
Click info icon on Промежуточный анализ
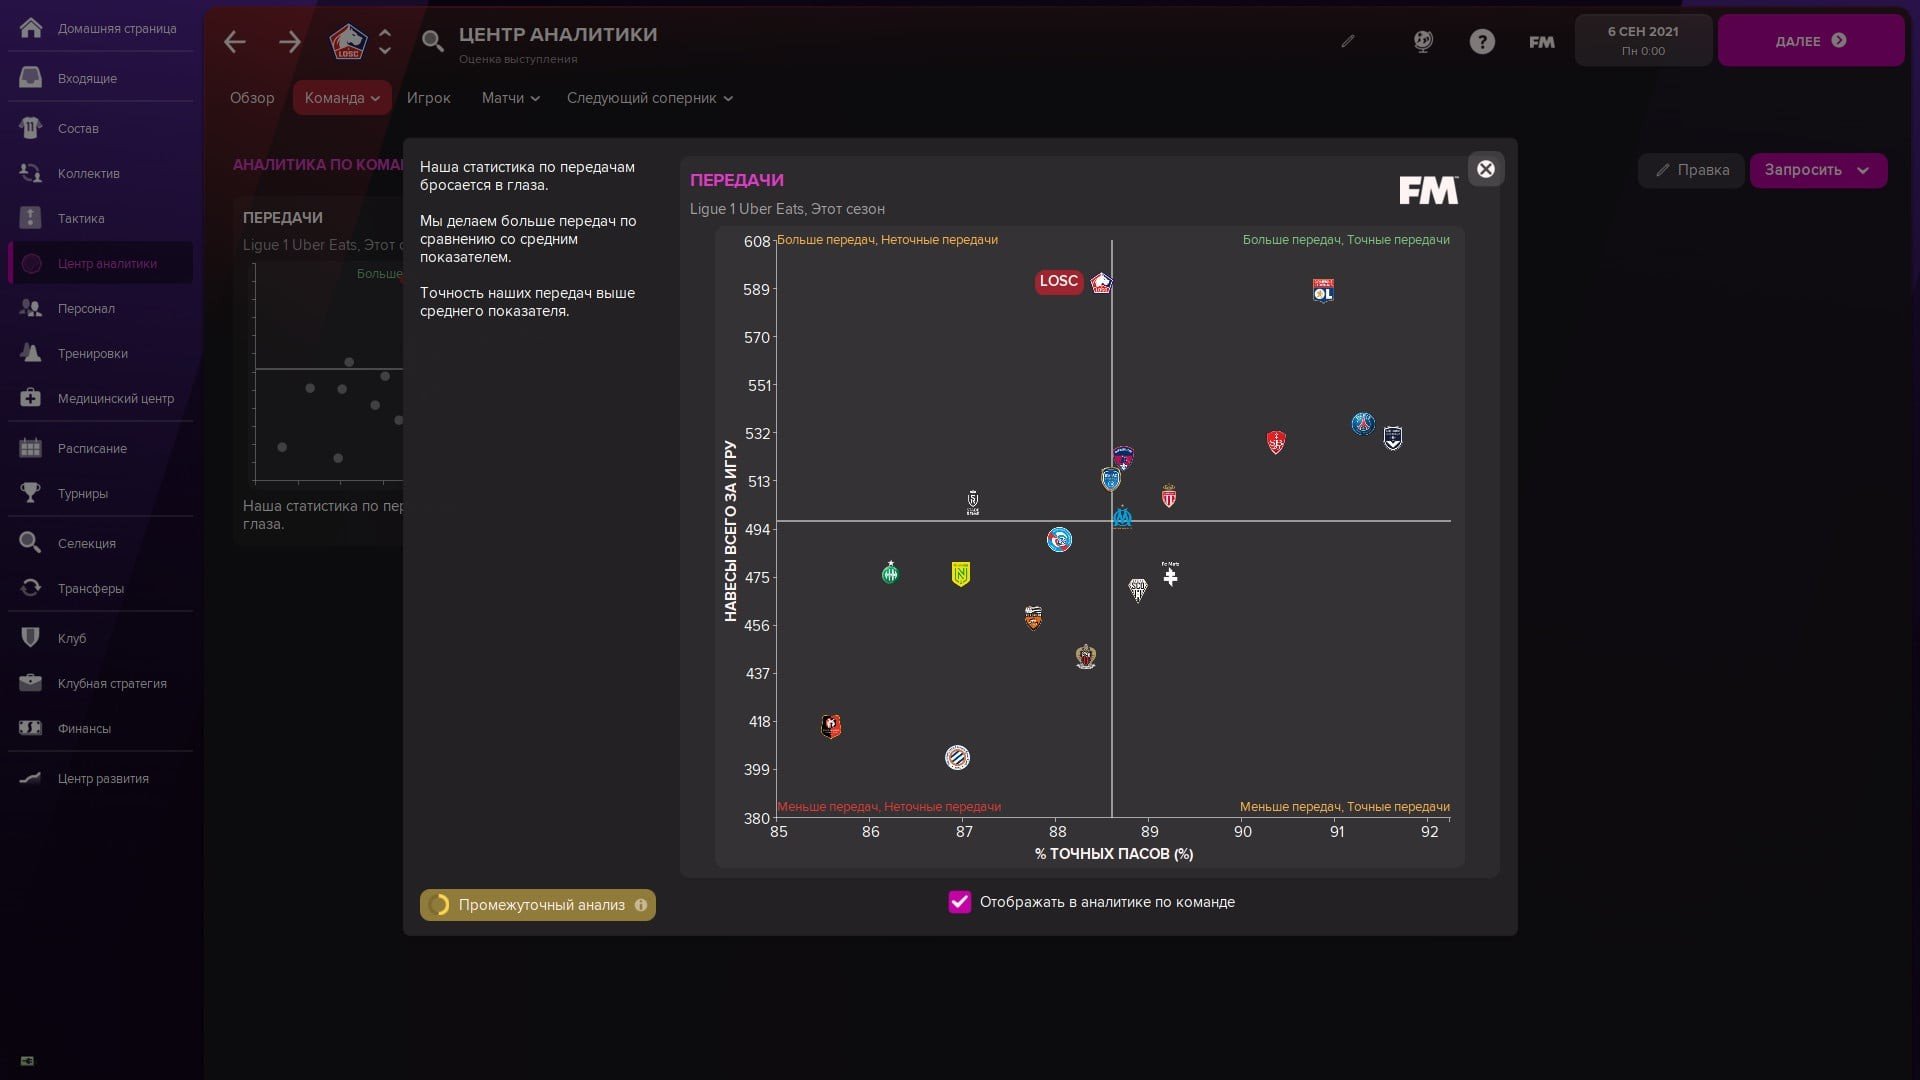(641, 905)
